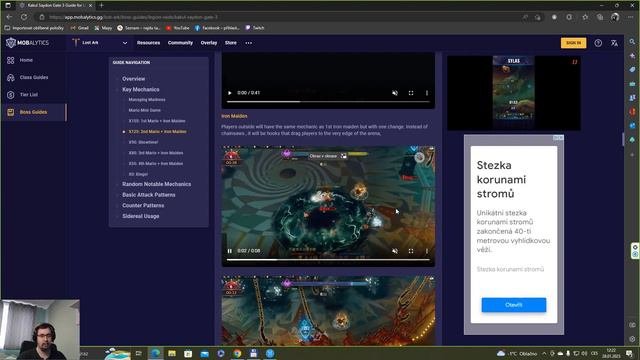Viewport: 640px width, 360px height.
Task: Click the browser back arrow
Action: tap(9, 17)
